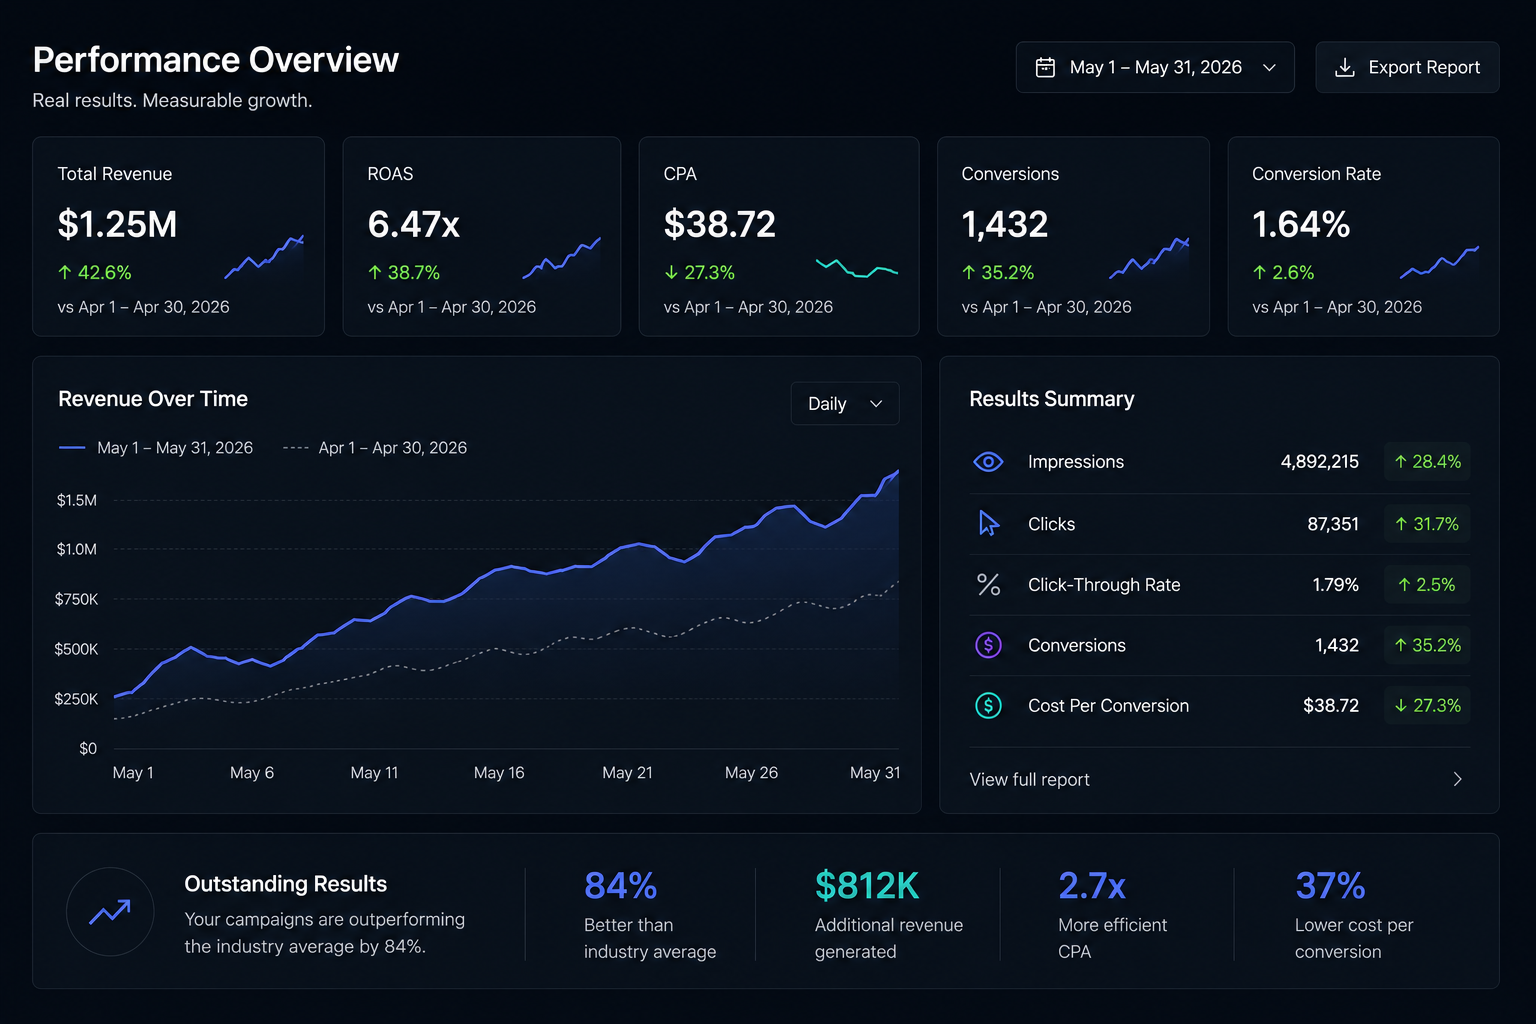
Task: Click the calendar icon in date picker
Action: pos(1045,67)
